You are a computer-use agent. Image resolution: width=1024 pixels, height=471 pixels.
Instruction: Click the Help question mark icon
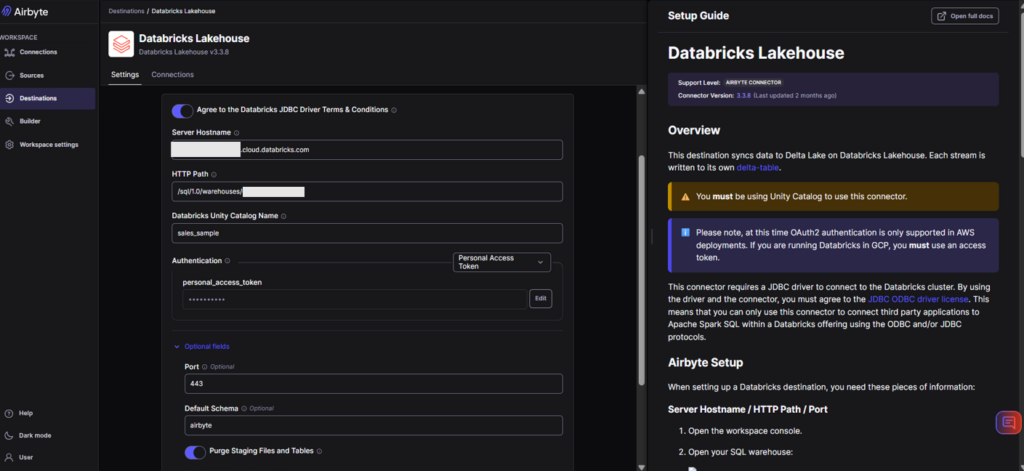click(9, 414)
